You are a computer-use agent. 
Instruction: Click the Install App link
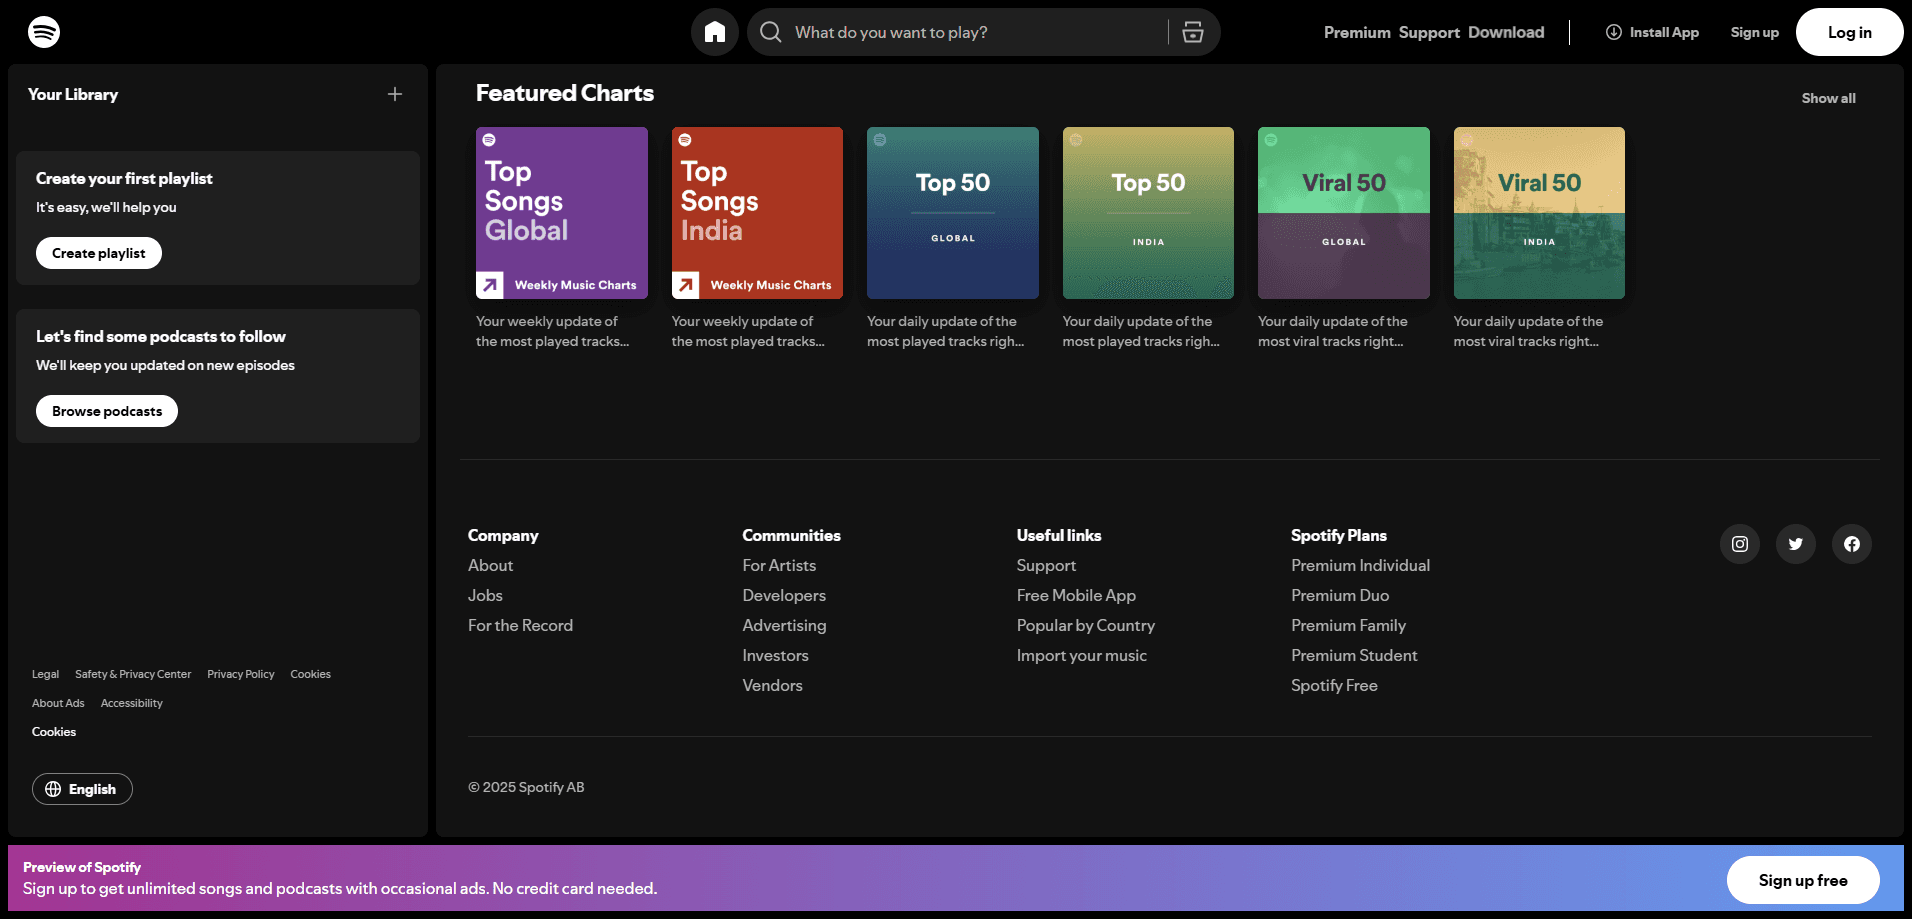coord(1652,32)
